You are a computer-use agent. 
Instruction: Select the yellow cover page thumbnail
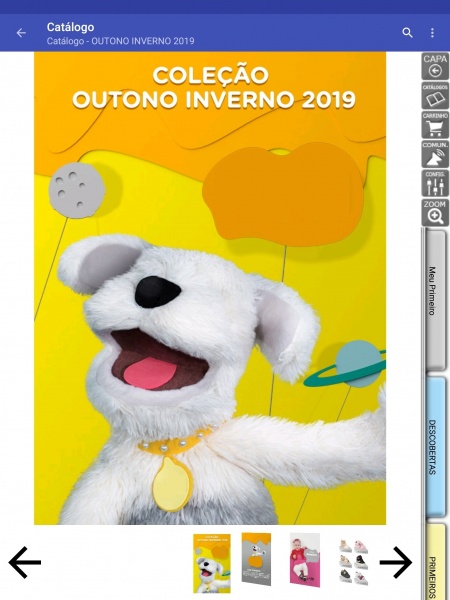point(212,563)
